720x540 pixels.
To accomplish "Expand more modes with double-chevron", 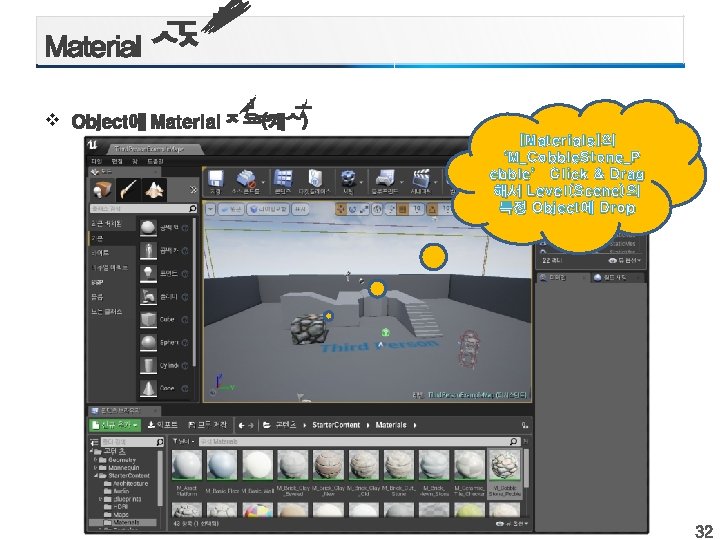I will (x=193, y=190).
